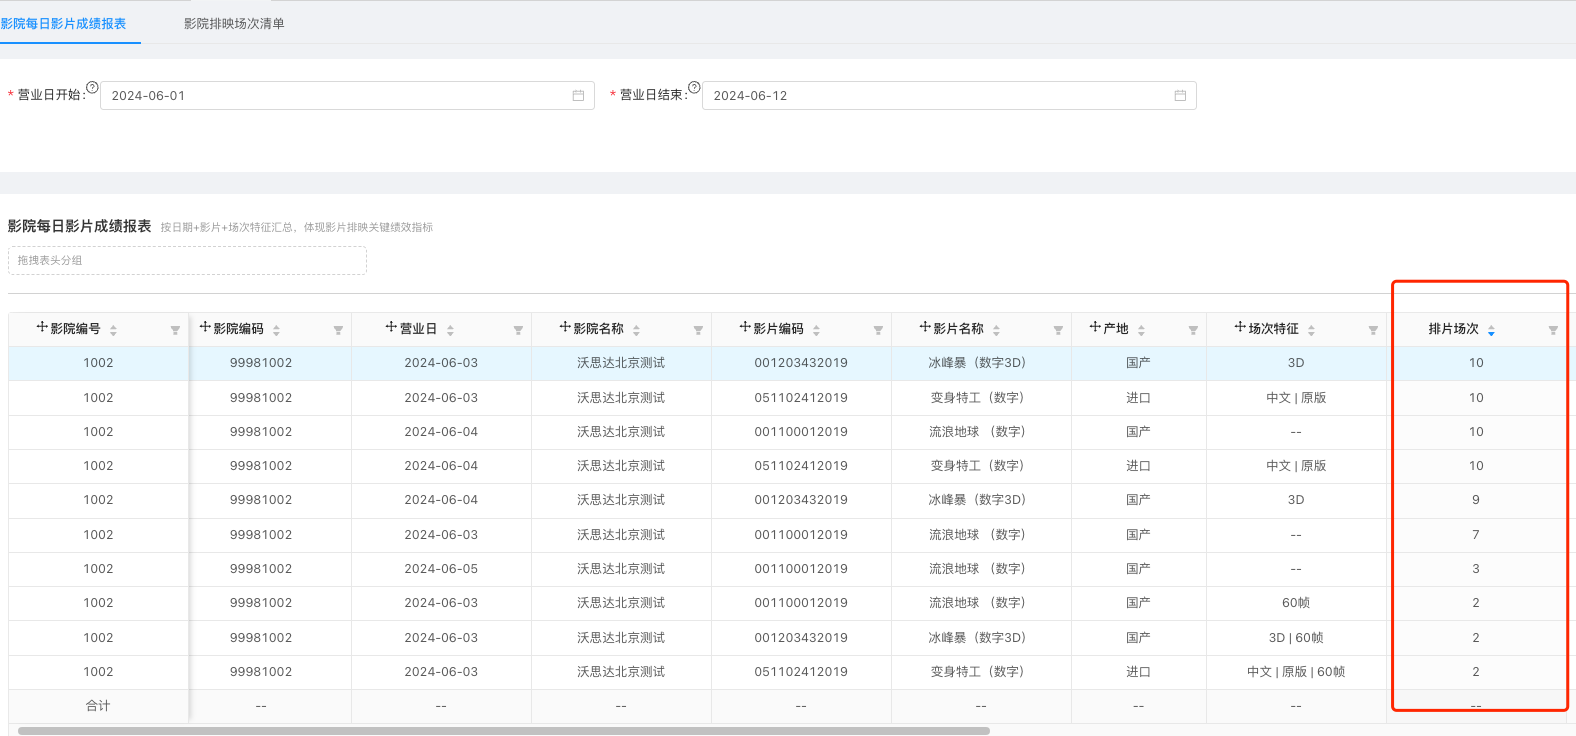Screen dimensions: 1576x736
Task: Select the 60帧 only feature cell
Action: pyautogui.click(x=1296, y=603)
